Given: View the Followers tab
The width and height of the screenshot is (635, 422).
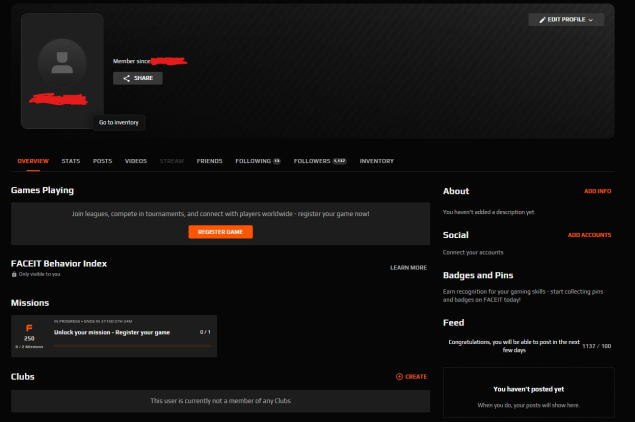Looking at the screenshot, I should (x=320, y=161).
